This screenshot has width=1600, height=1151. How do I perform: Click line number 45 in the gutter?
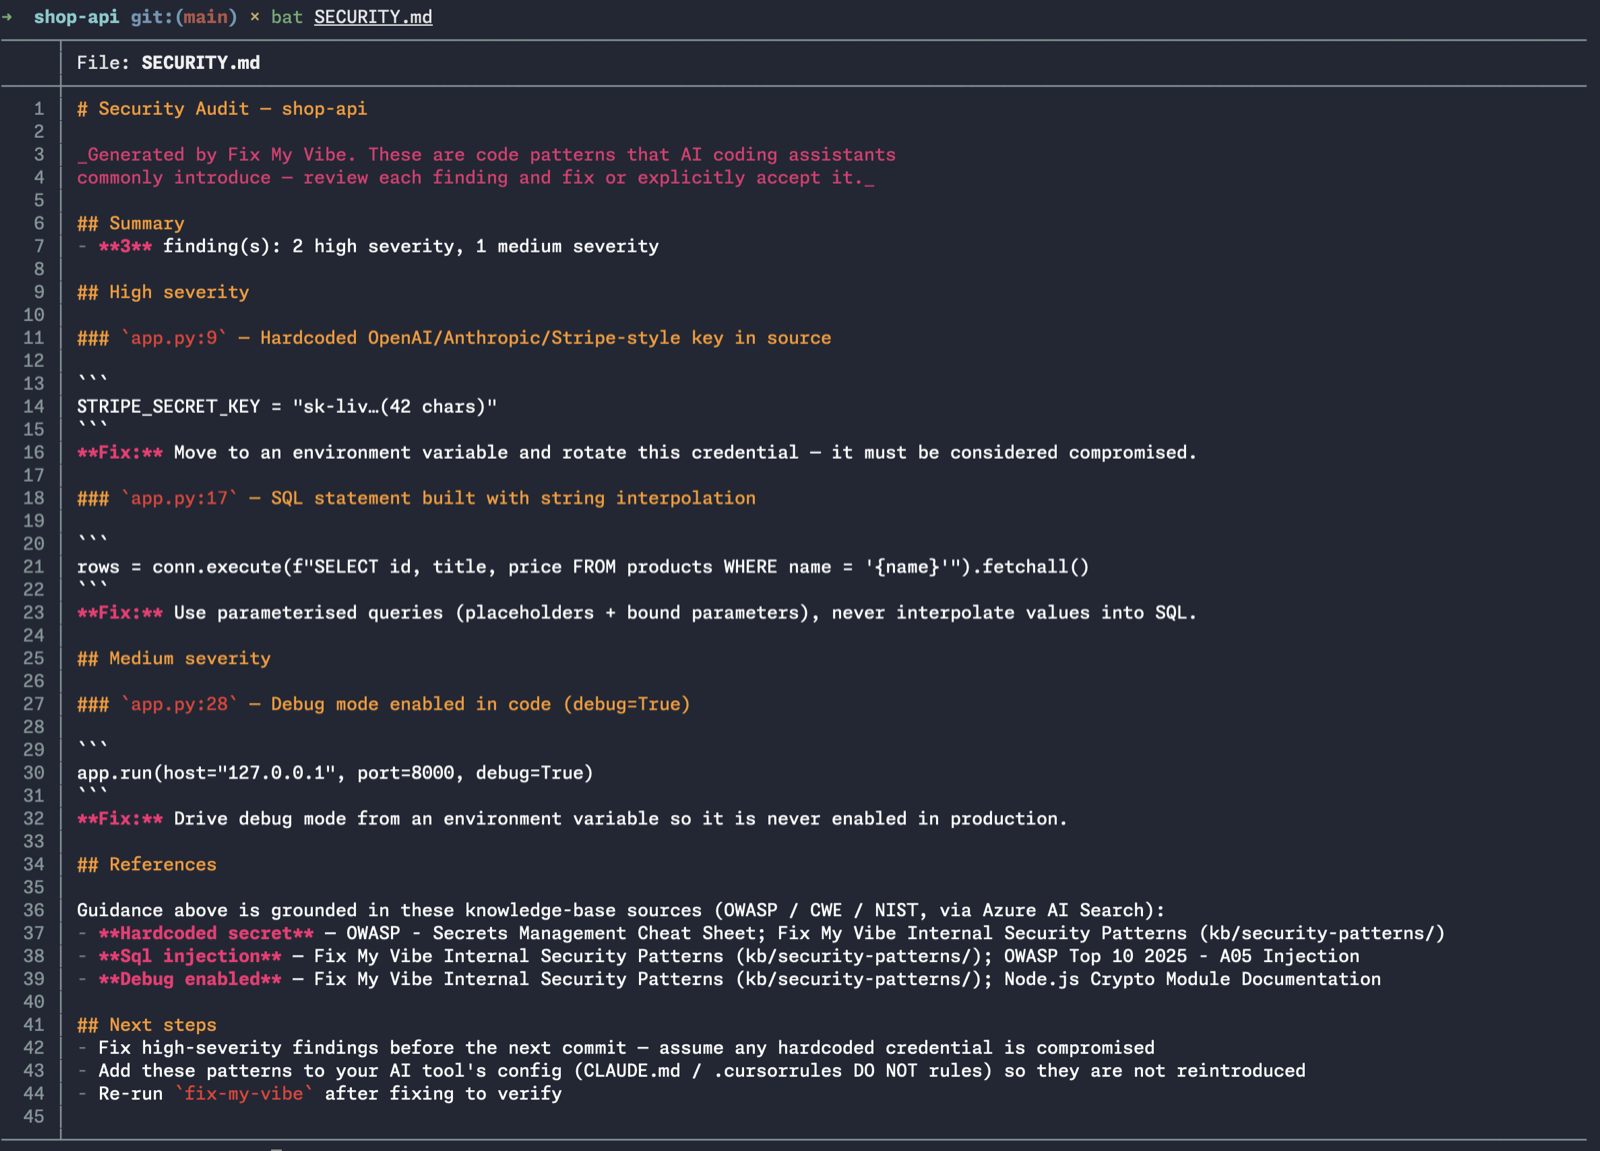click(x=34, y=1117)
